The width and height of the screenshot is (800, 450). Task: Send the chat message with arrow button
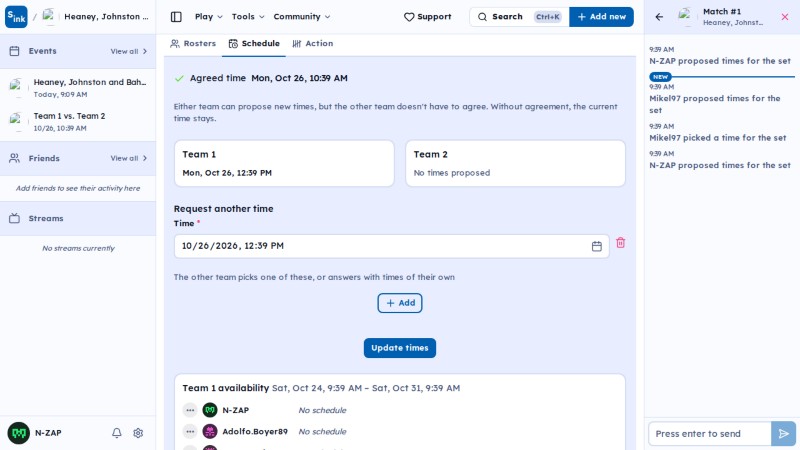pos(783,434)
